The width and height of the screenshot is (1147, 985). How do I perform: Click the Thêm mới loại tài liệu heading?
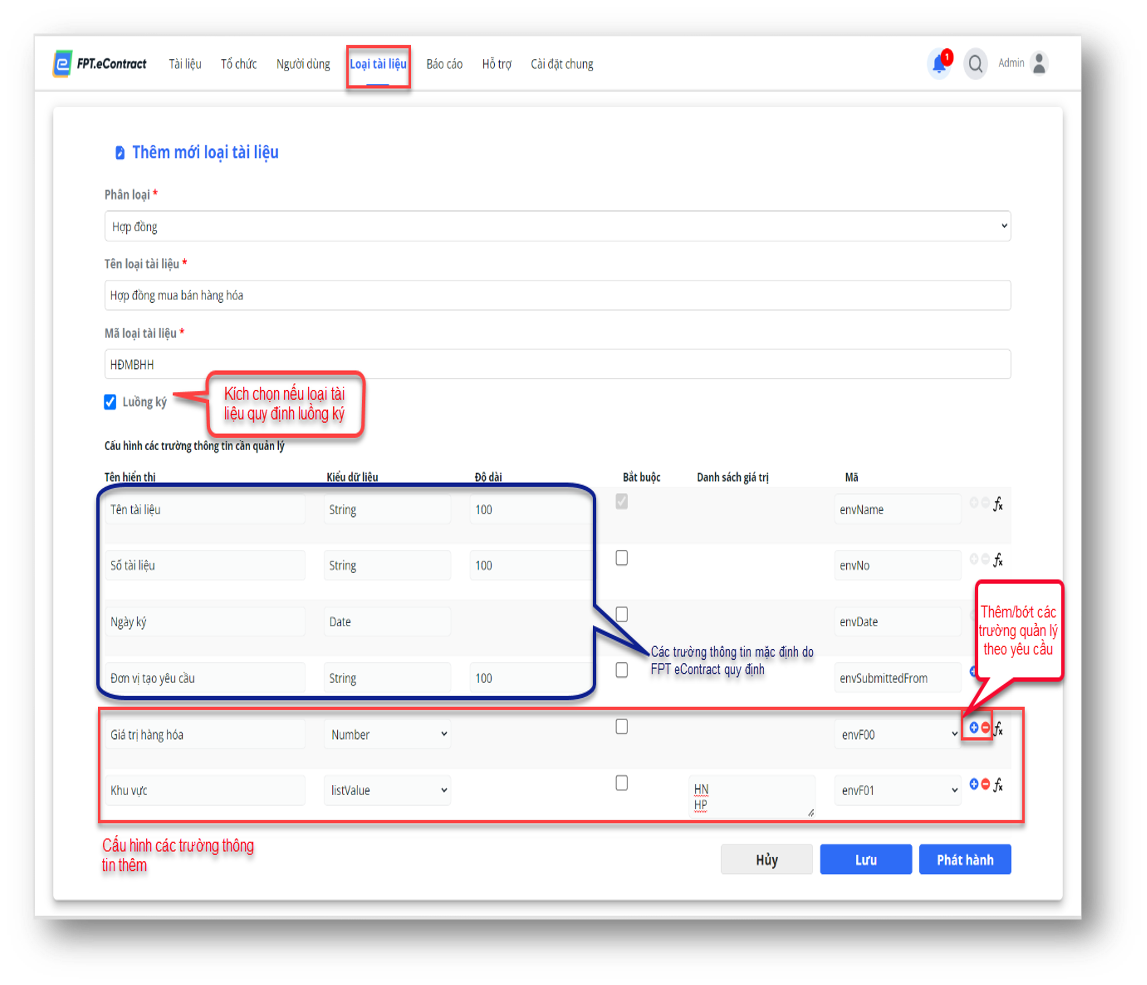pos(205,152)
